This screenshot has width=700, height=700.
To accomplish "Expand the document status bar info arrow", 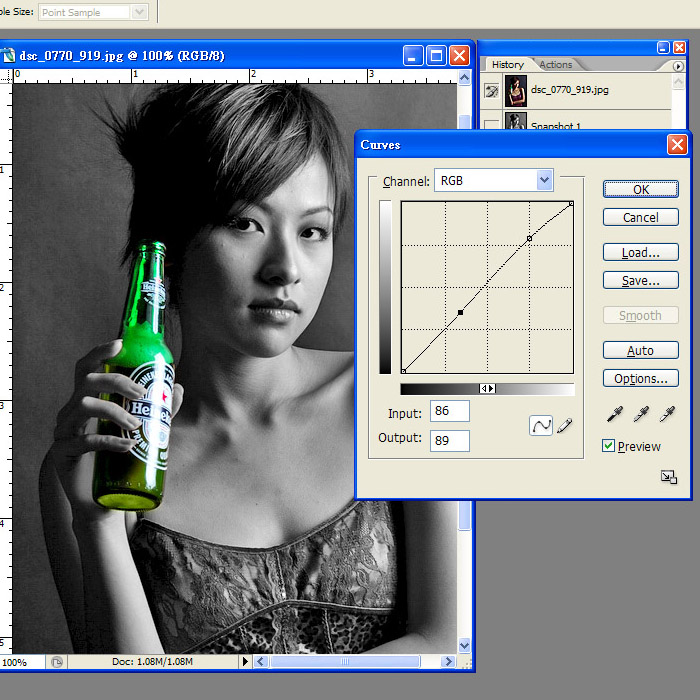I will (246, 662).
